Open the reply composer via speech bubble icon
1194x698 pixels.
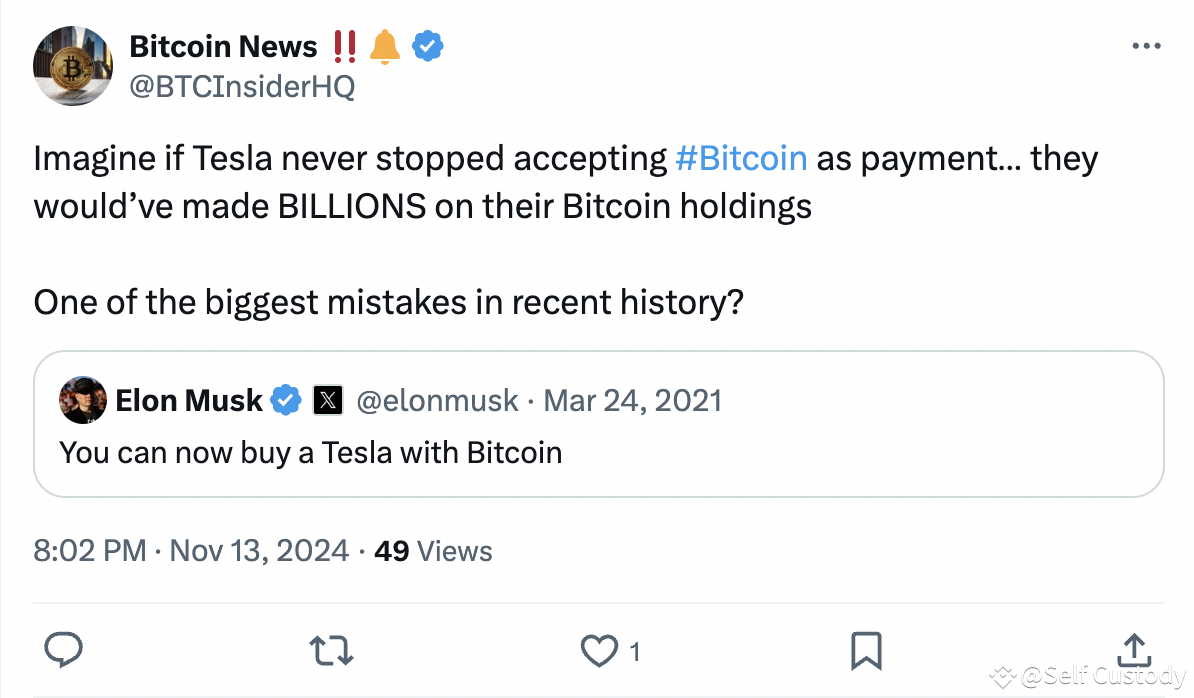pyautogui.click(x=63, y=650)
